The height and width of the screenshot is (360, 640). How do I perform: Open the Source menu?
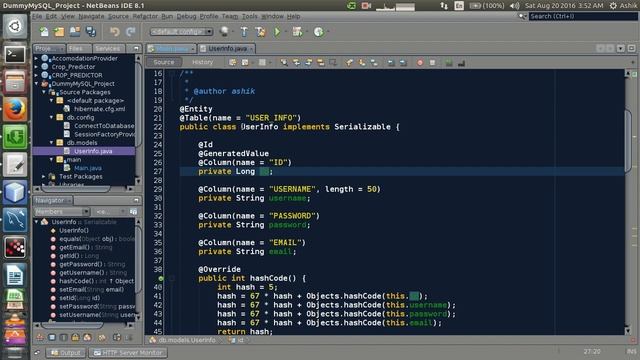coord(118,16)
